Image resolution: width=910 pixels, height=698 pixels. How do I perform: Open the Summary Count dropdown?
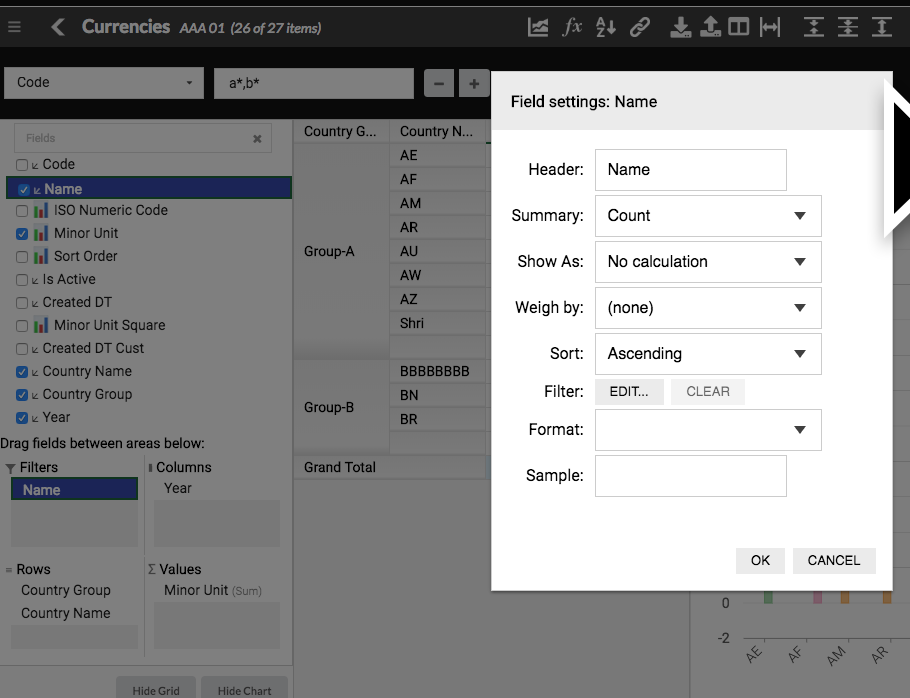(x=708, y=216)
